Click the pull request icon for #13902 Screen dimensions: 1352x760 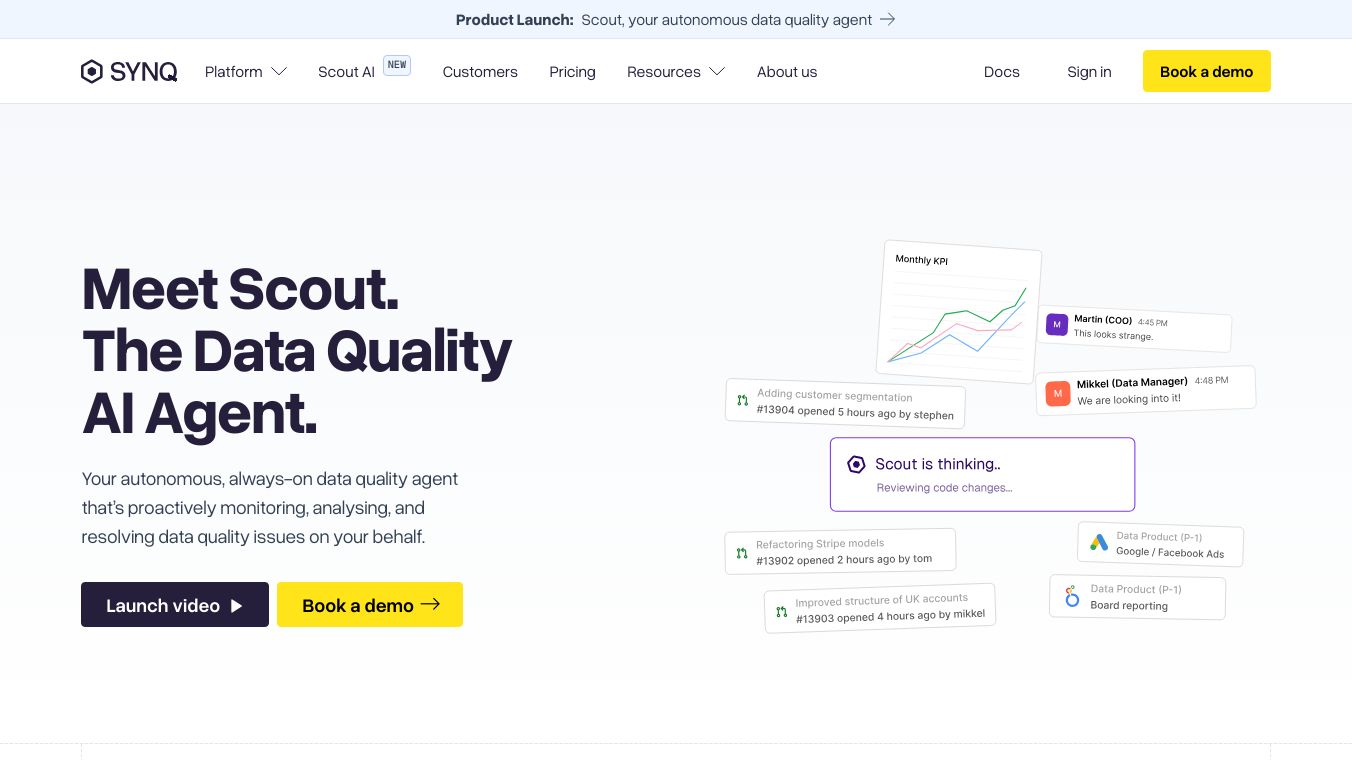pyautogui.click(x=741, y=553)
